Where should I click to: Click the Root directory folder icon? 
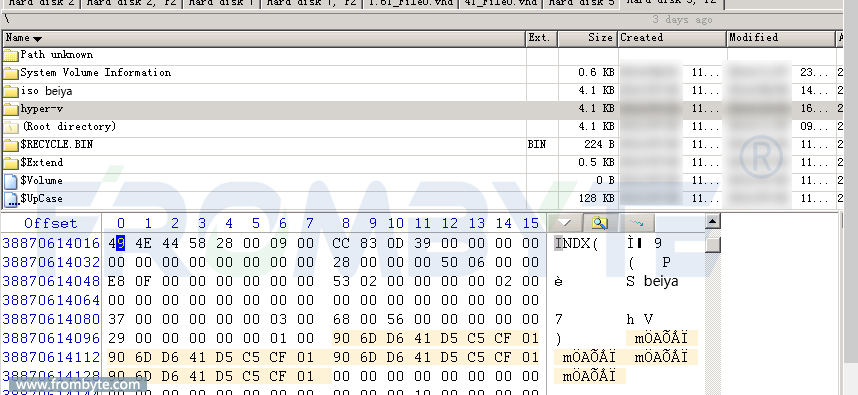click(x=11, y=127)
